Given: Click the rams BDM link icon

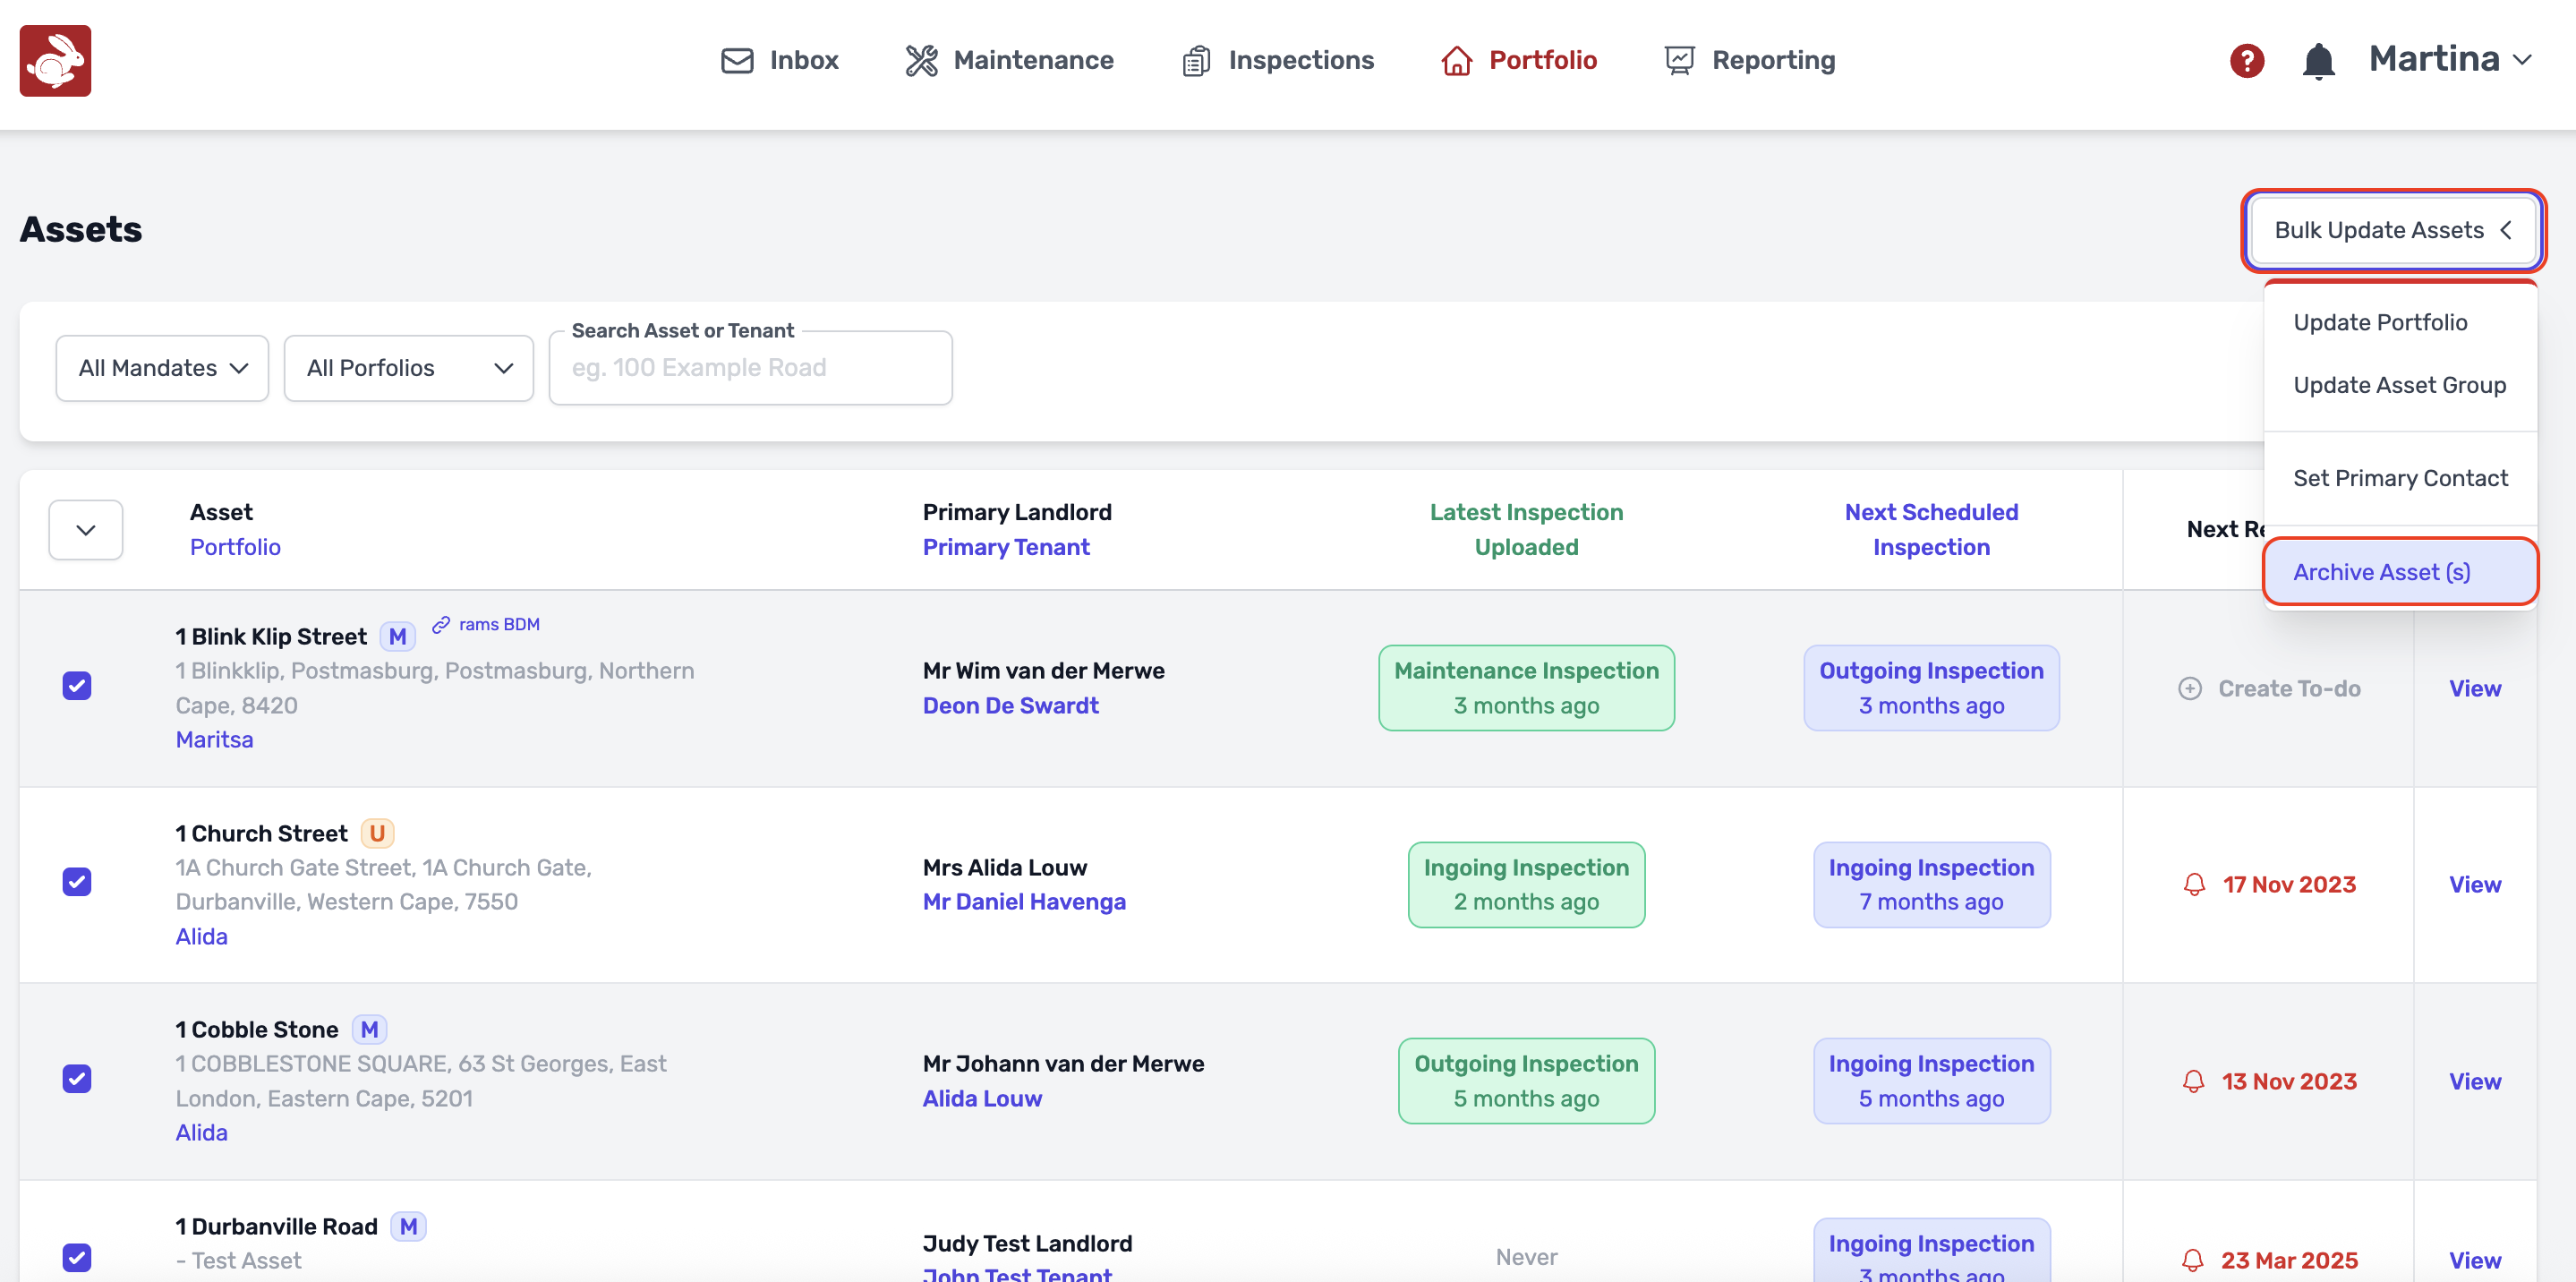Looking at the screenshot, I should tap(441, 625).
